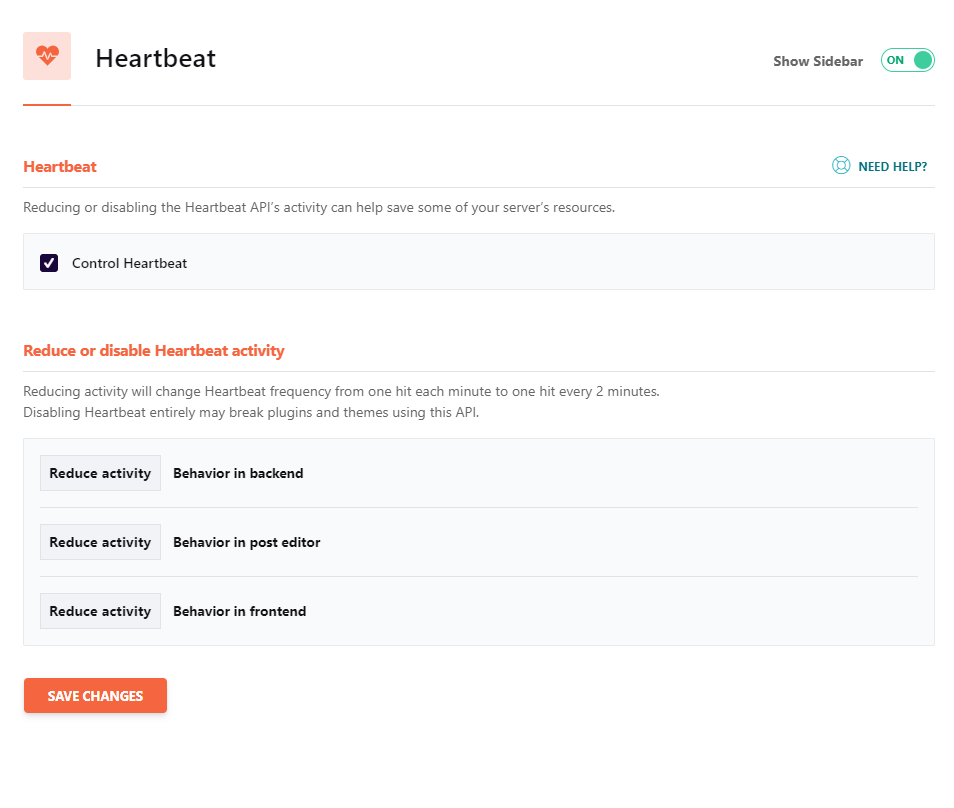Click the Heartbeat page title
This screenshot has height=808, width=954.
pyautogui.click(x=155, y=58)
